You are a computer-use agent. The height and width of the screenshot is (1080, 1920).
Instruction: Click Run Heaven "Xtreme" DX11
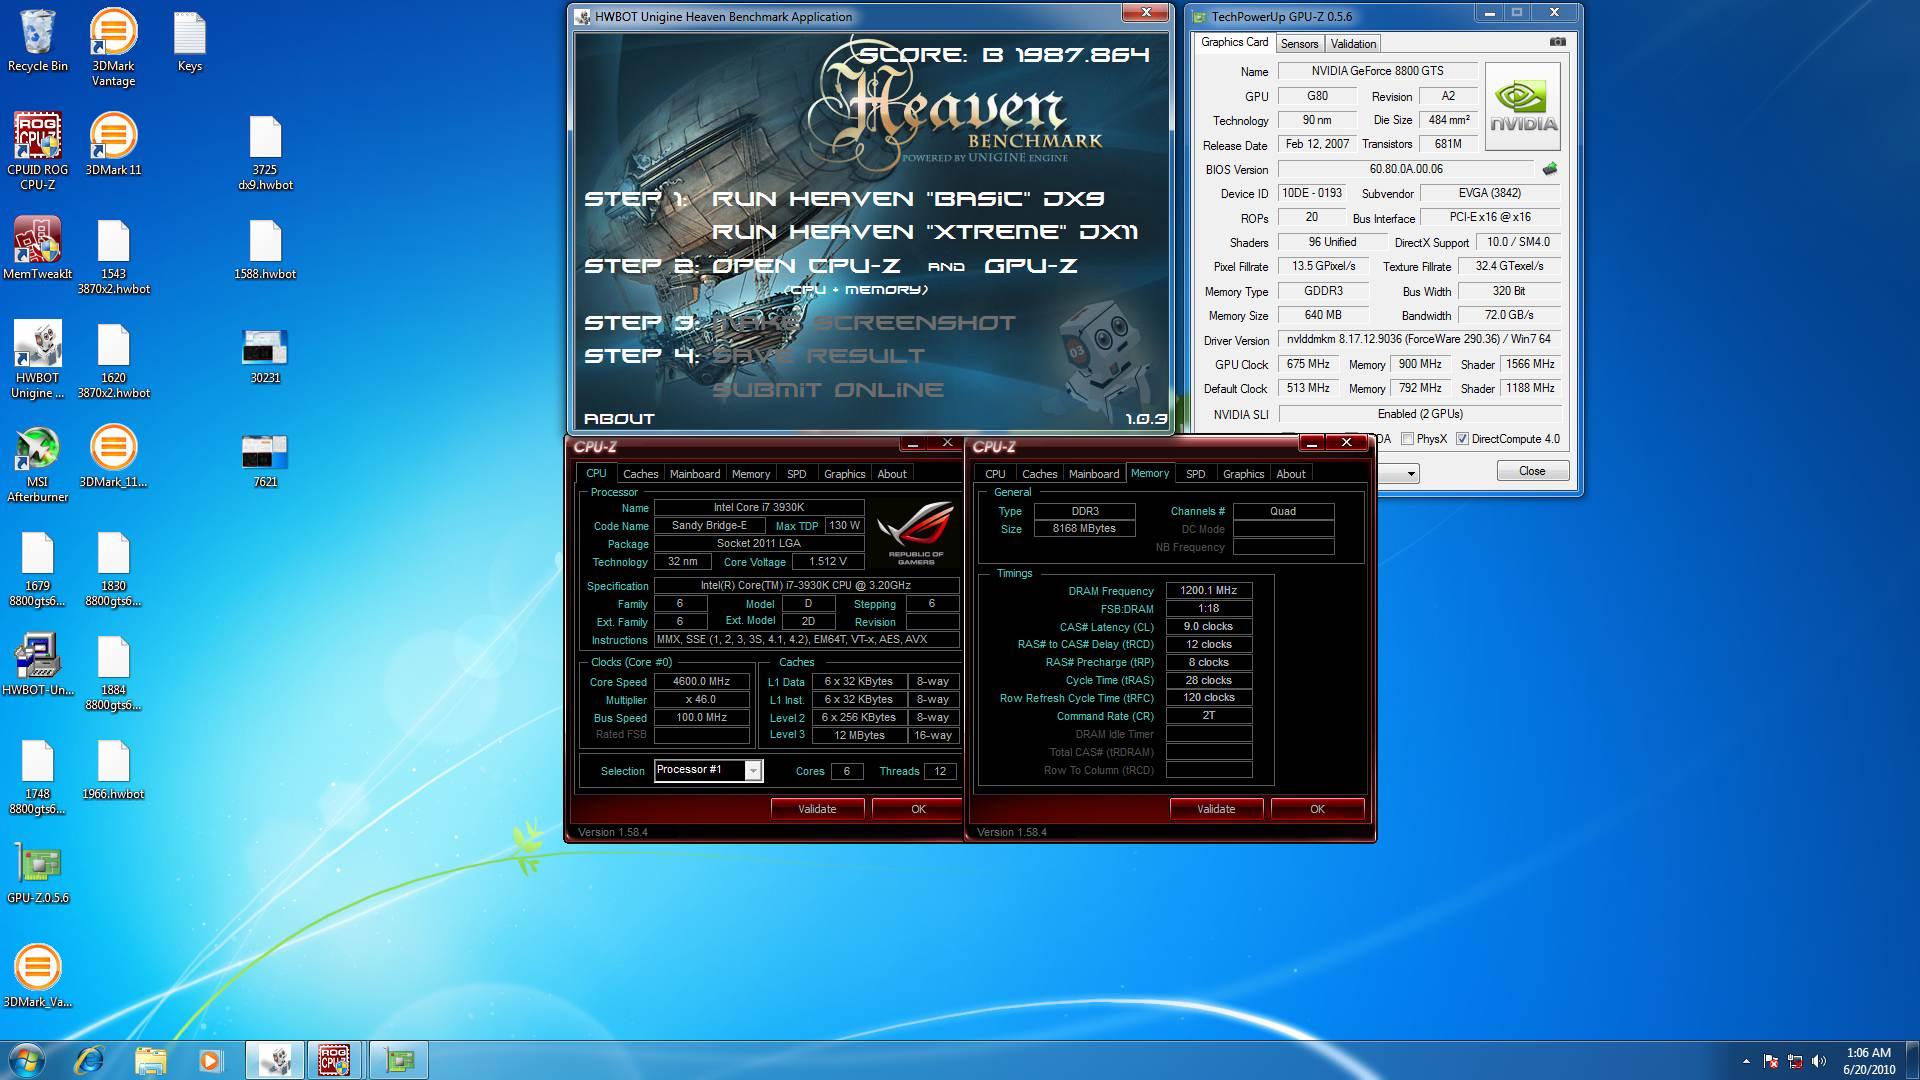[925, 232]
